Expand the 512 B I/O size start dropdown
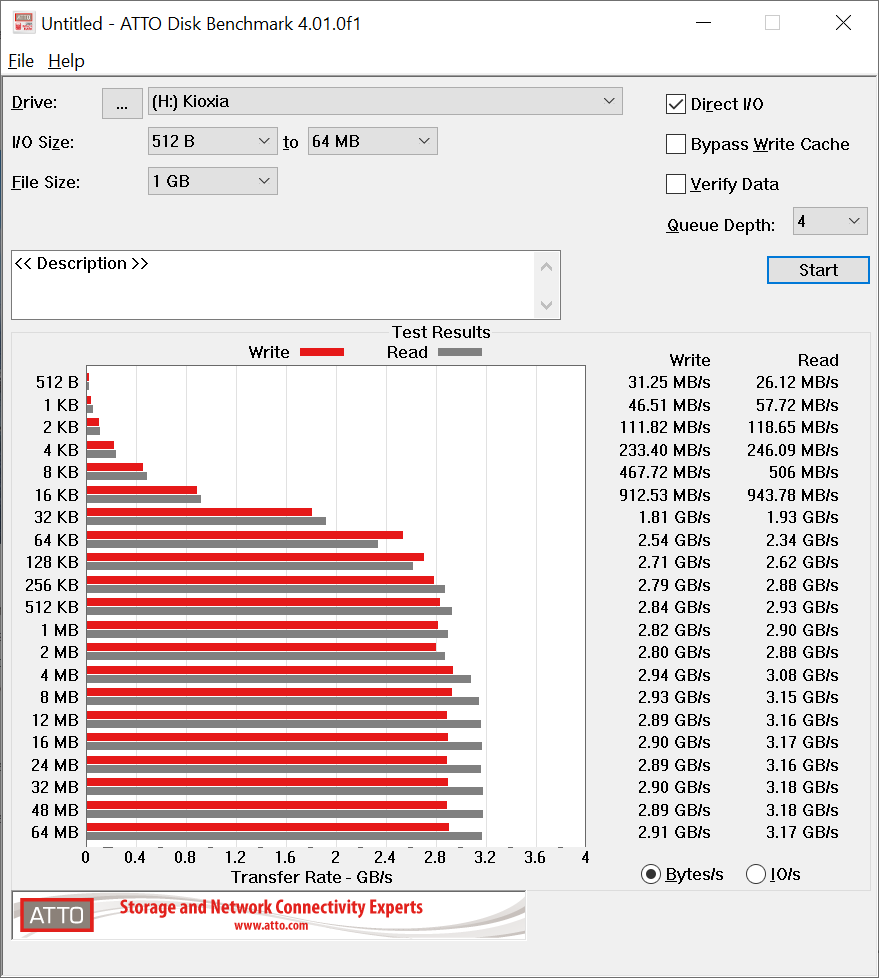The image size is (879, 978). point(212,142)
